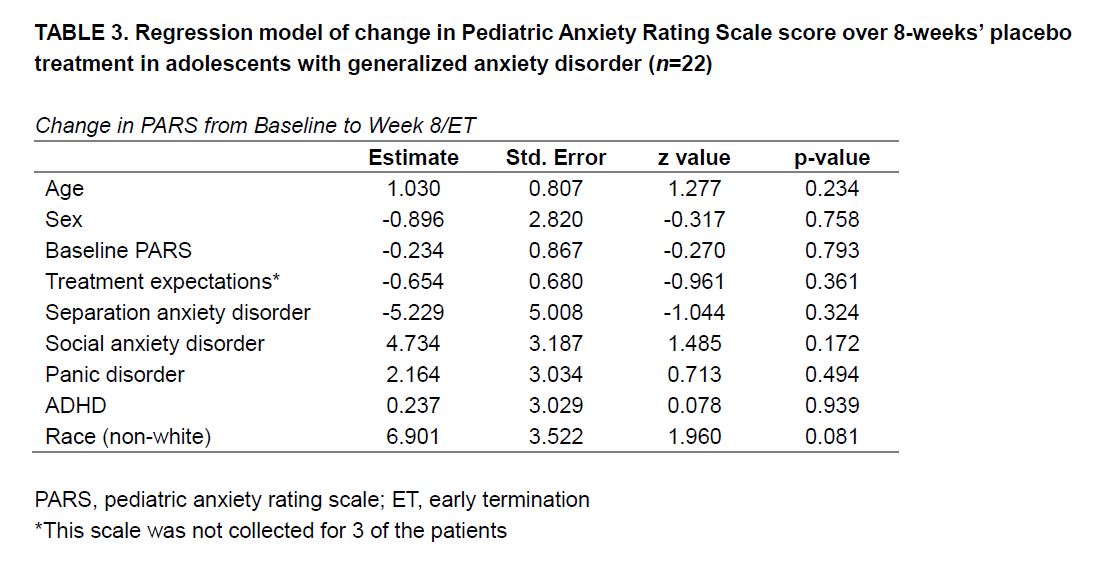The image size is (1095, 568).
Task: Click the z value column header
Action: pos(694,158)
